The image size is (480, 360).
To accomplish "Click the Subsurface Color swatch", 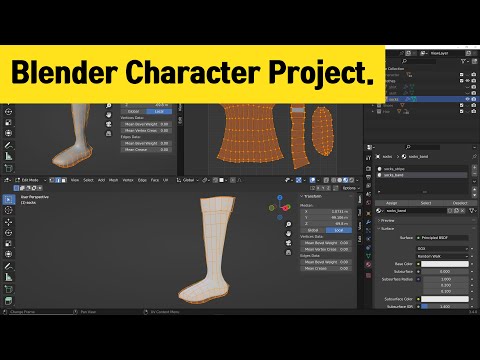I will [445, 299].
